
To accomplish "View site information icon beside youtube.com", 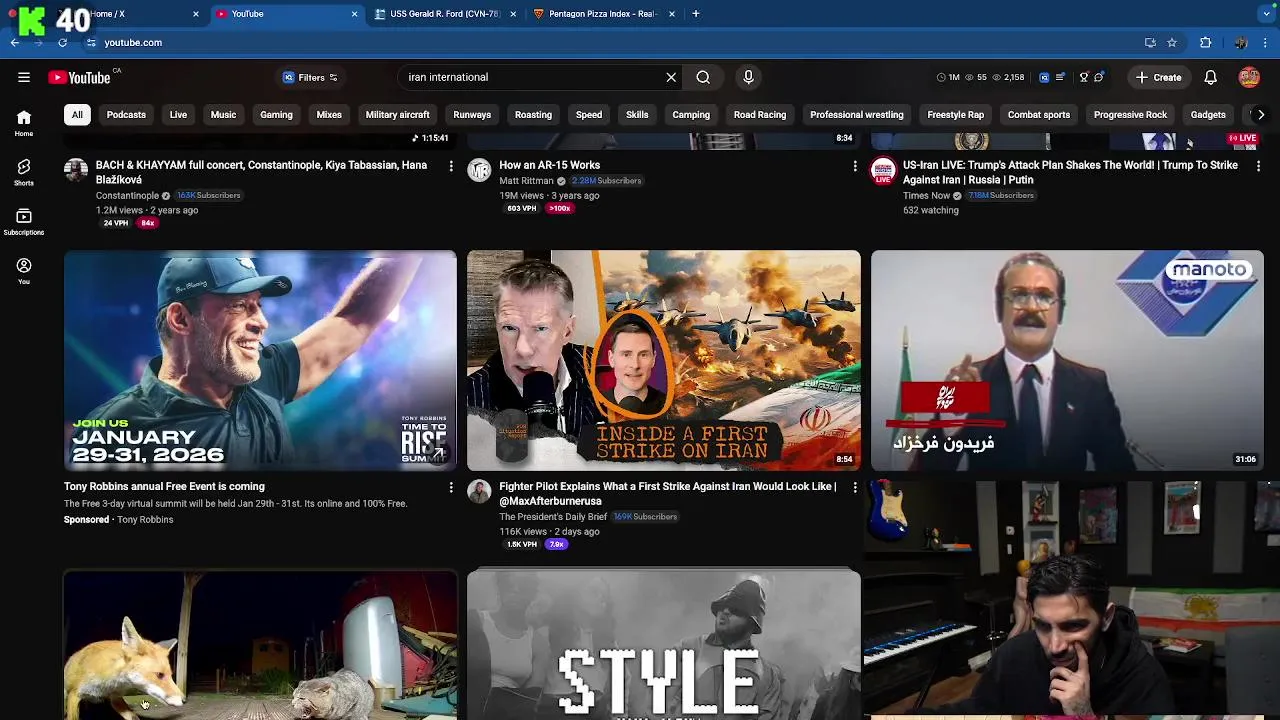I will (91, 43).
